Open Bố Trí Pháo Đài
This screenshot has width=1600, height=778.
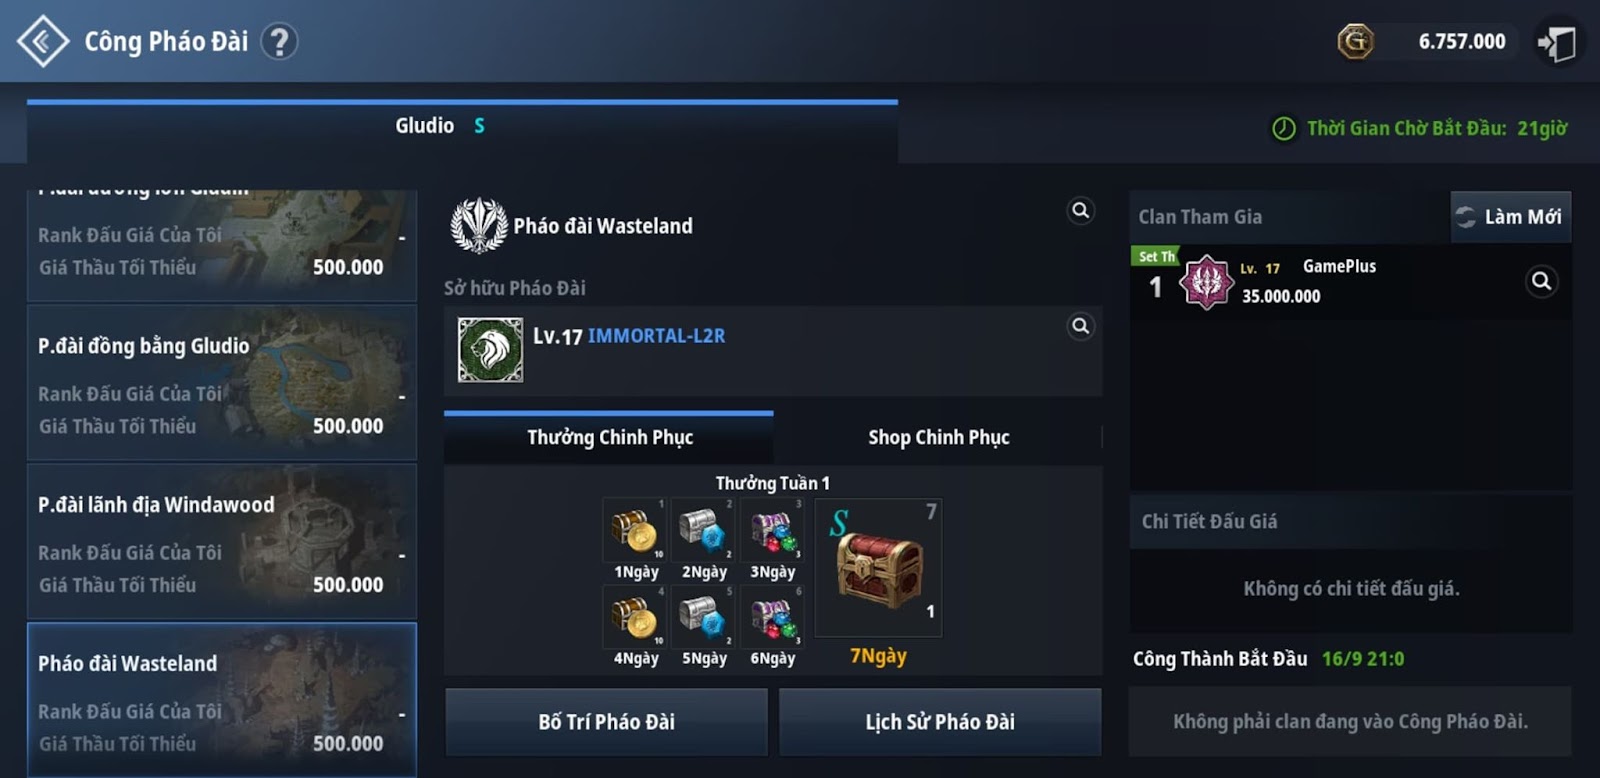tap(606, 722)
